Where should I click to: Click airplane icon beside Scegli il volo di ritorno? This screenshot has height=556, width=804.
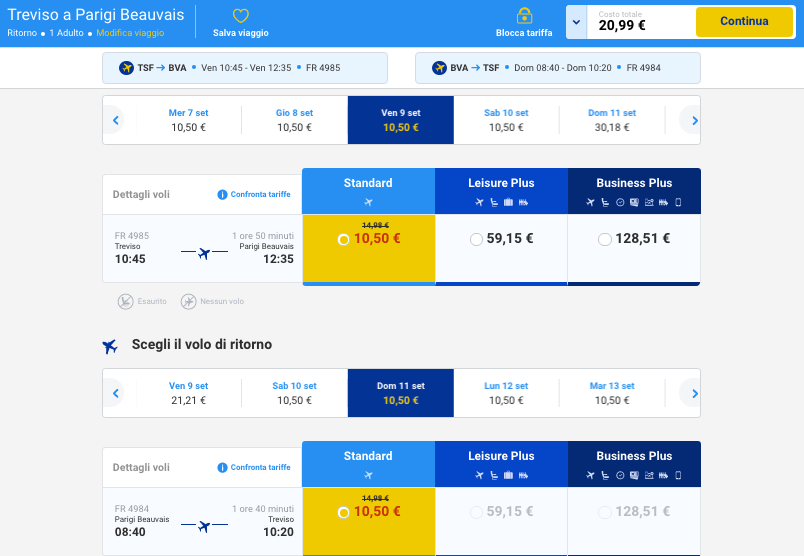110,346
